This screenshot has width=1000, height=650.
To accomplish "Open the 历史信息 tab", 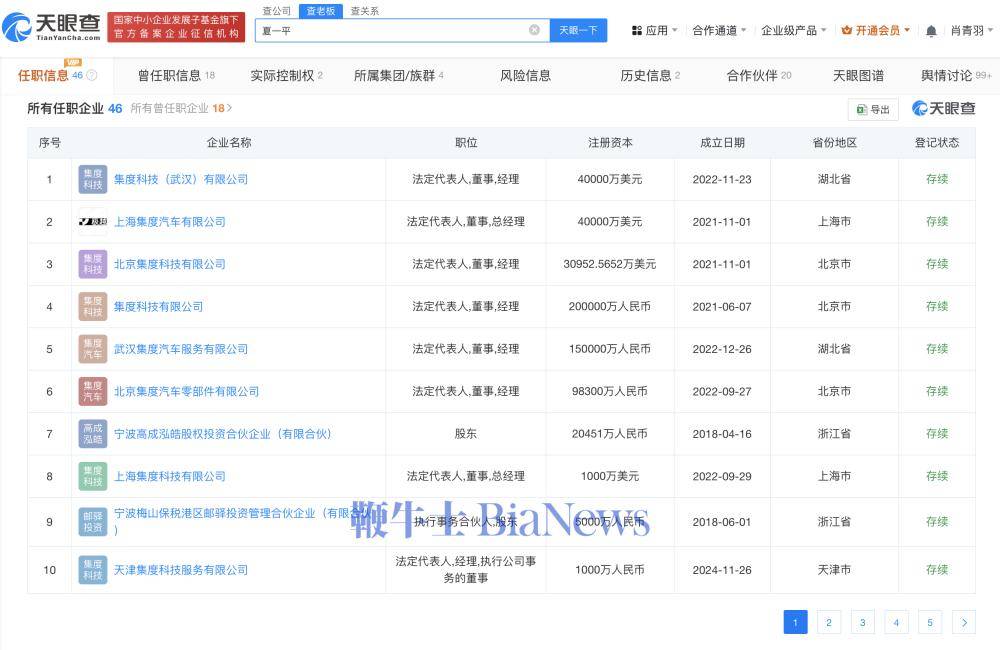I will coord(650,75).
